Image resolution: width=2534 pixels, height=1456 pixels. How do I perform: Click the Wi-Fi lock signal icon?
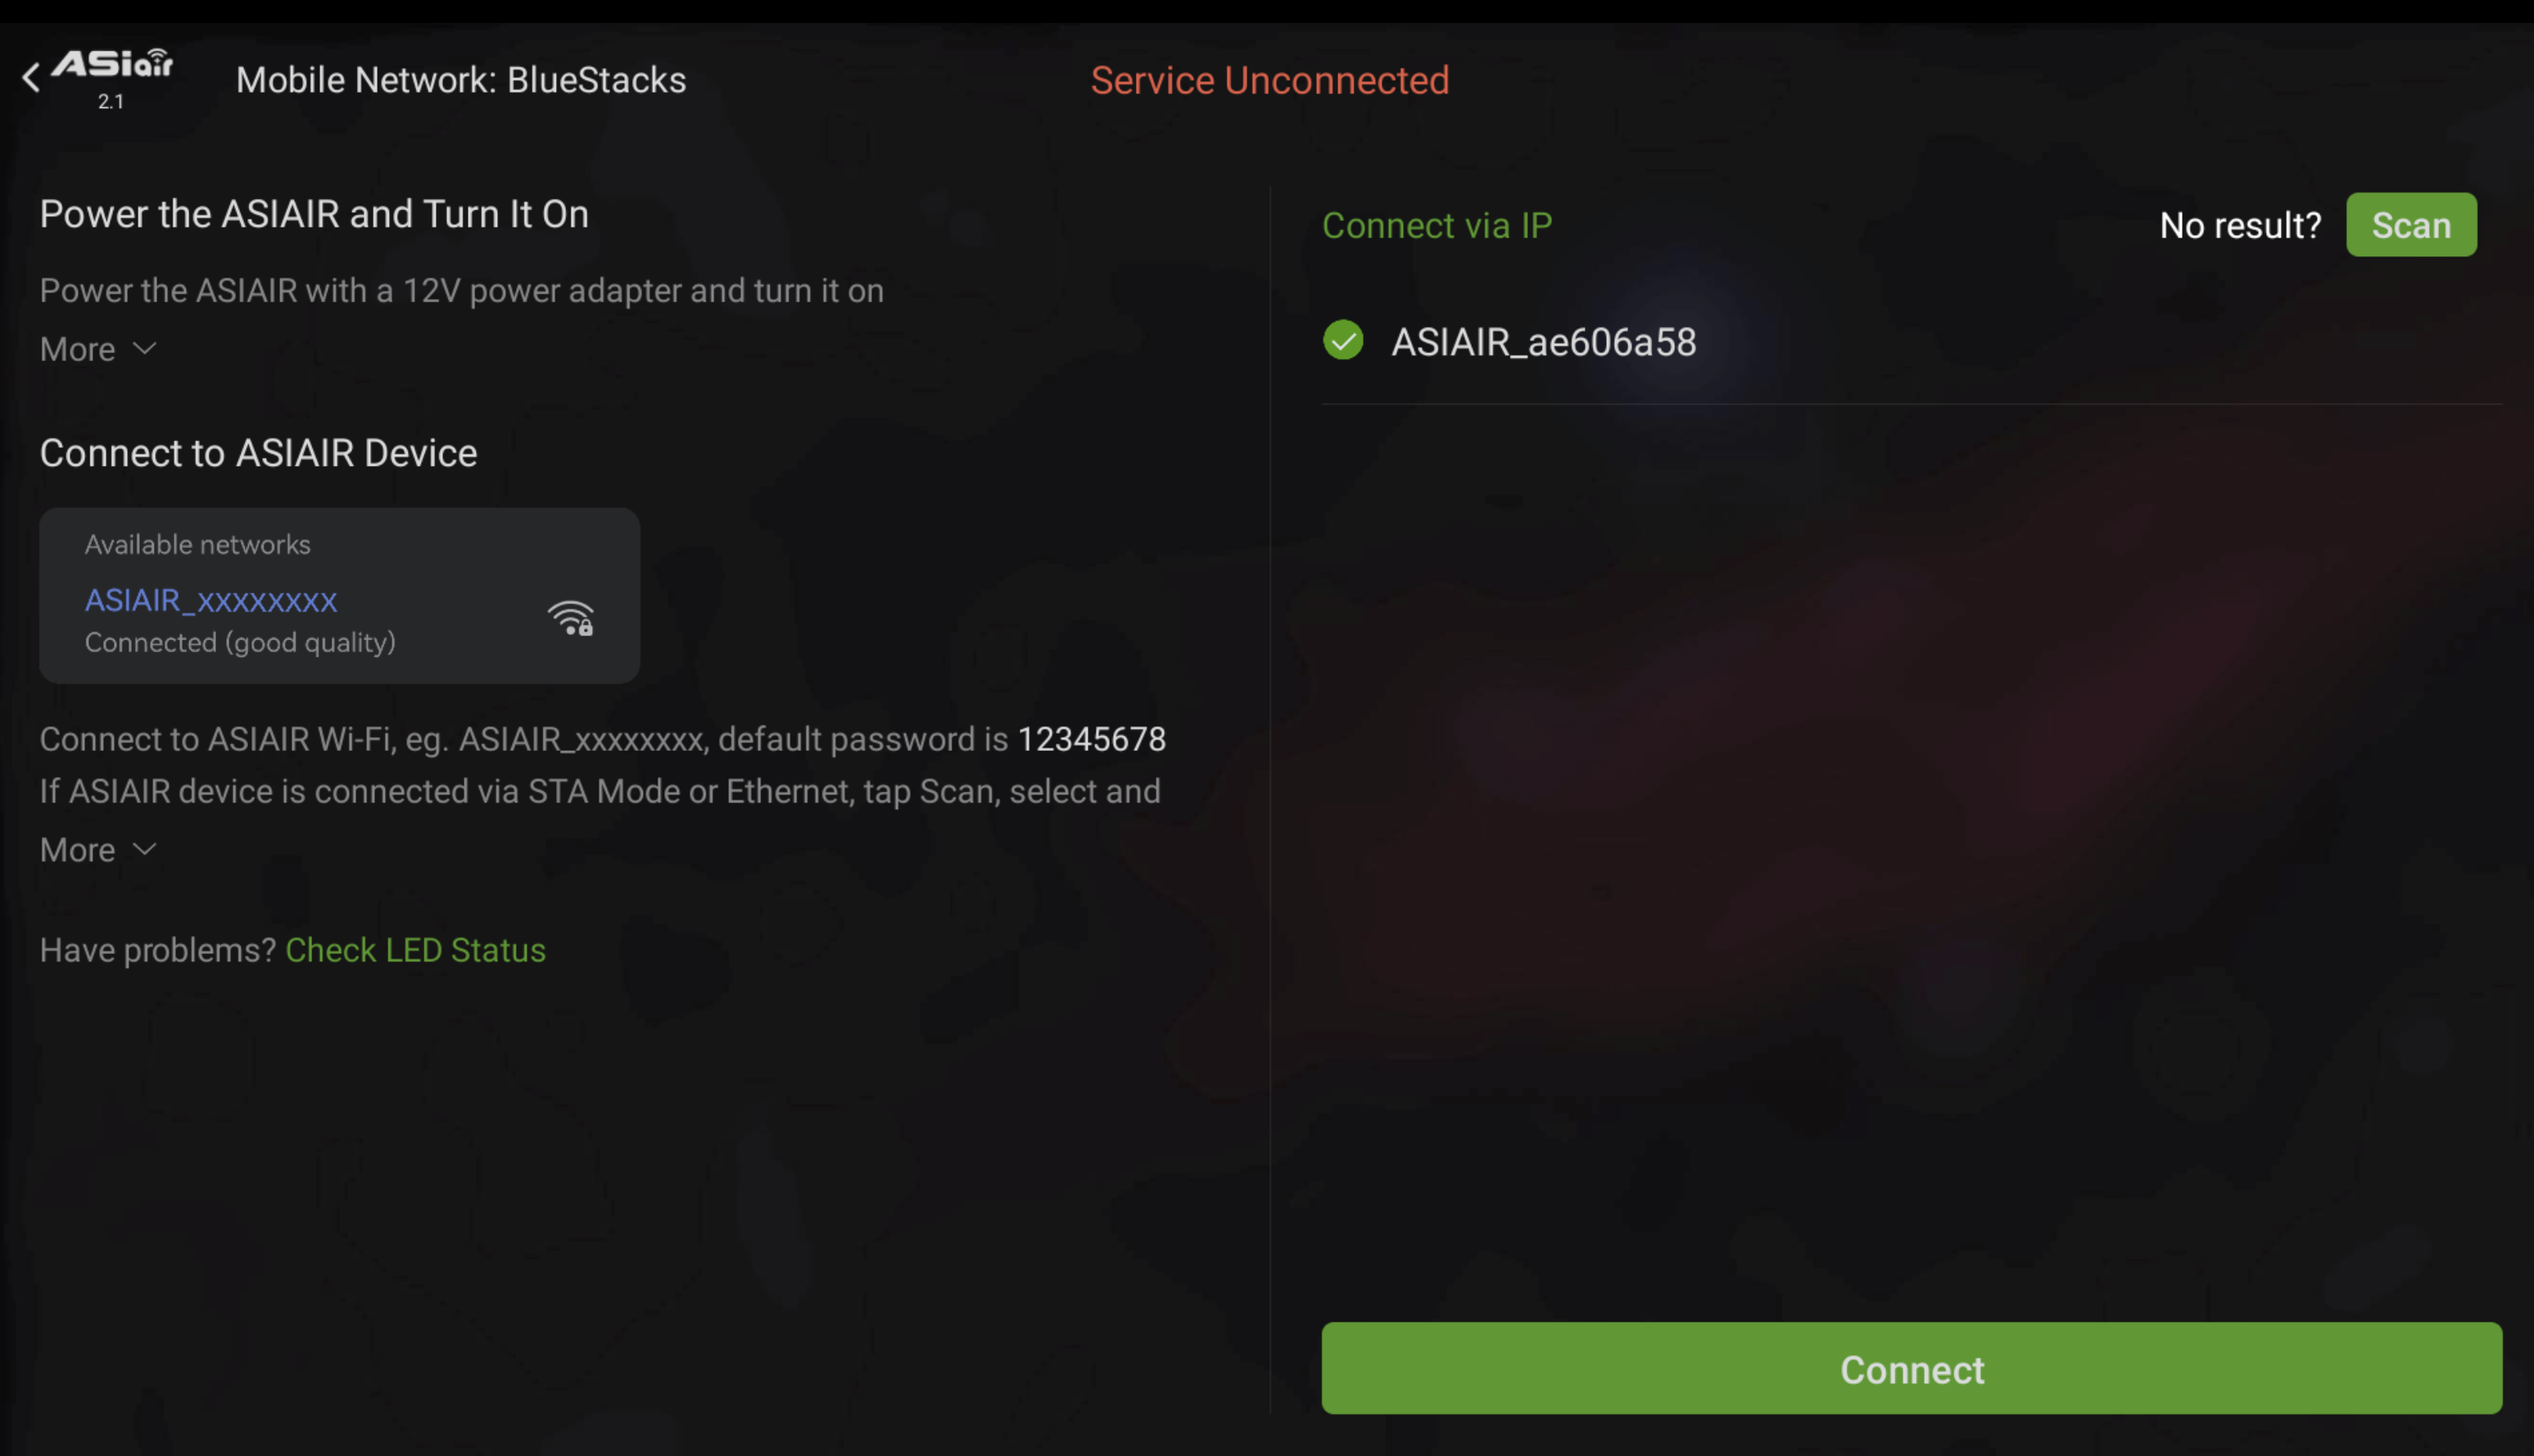pos(571,618)
